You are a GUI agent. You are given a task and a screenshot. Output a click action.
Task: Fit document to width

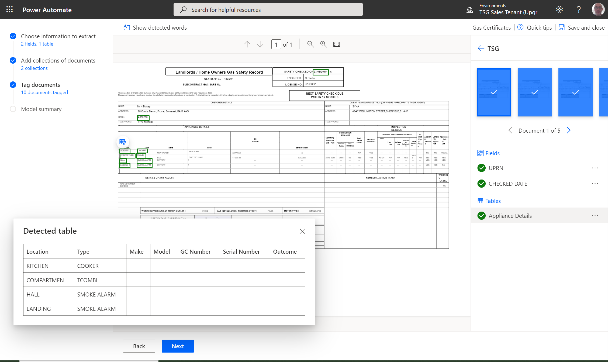(336, 44)
